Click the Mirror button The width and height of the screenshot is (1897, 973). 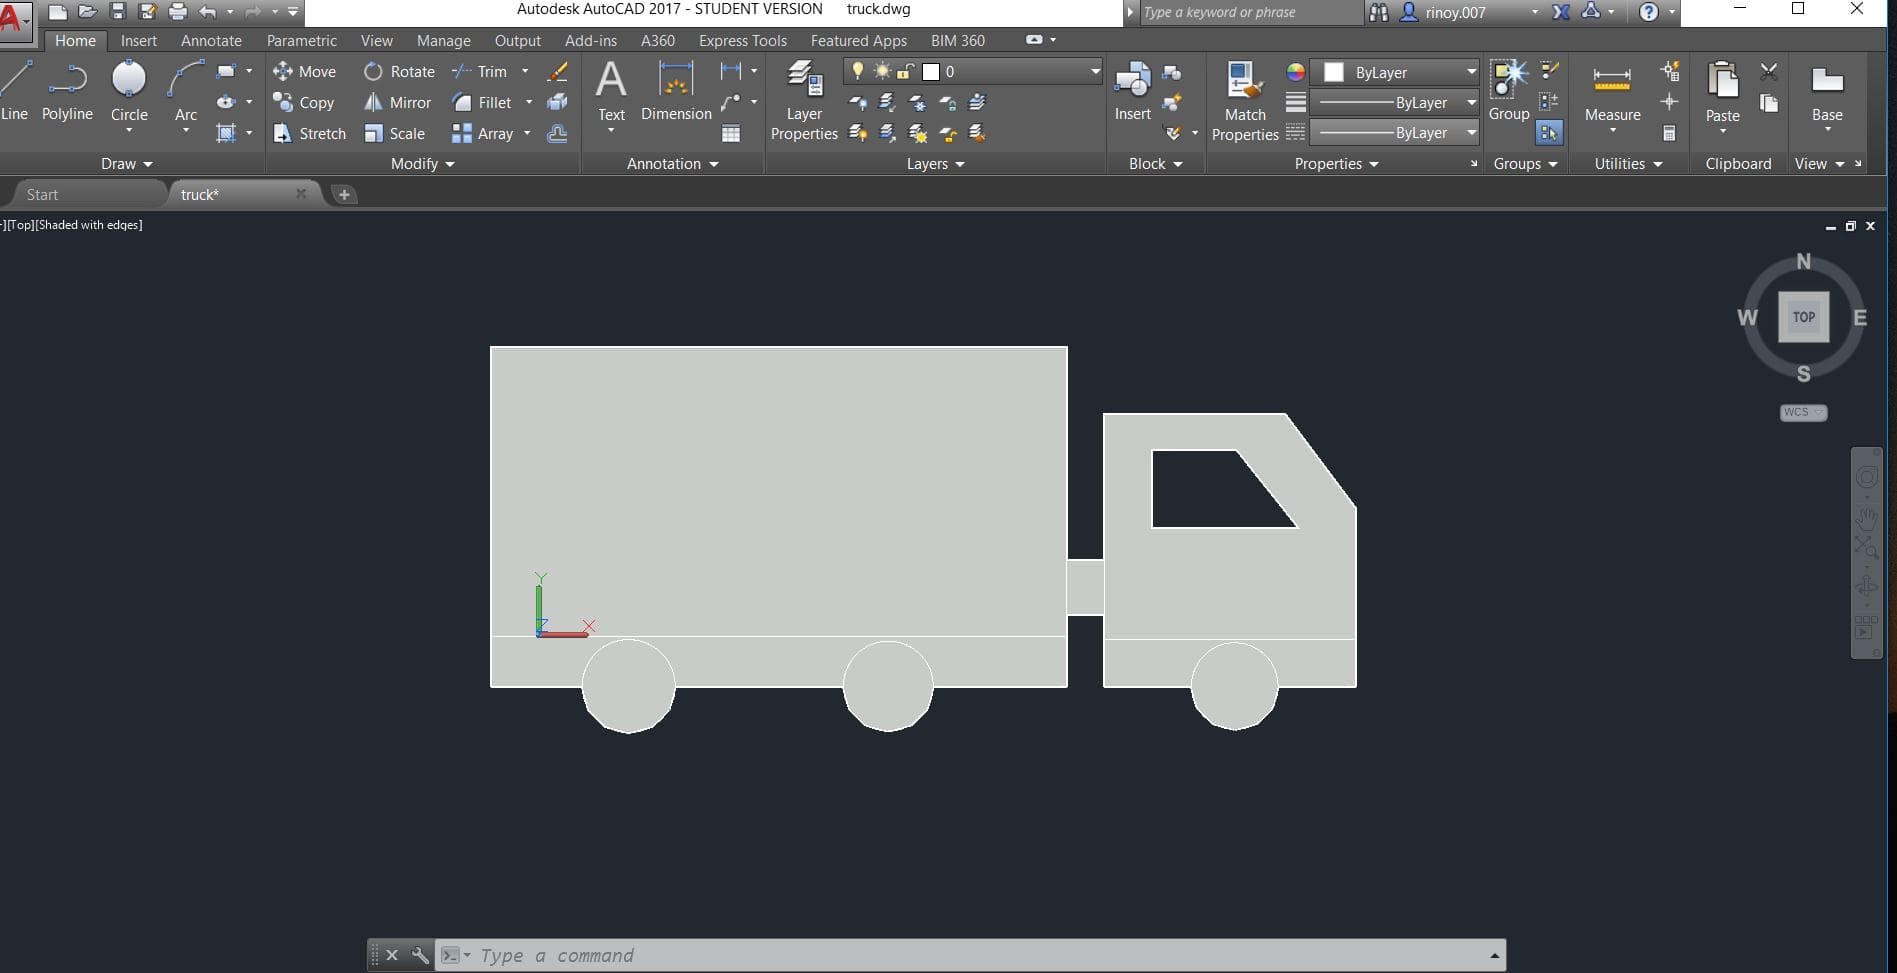coord(397,102)
